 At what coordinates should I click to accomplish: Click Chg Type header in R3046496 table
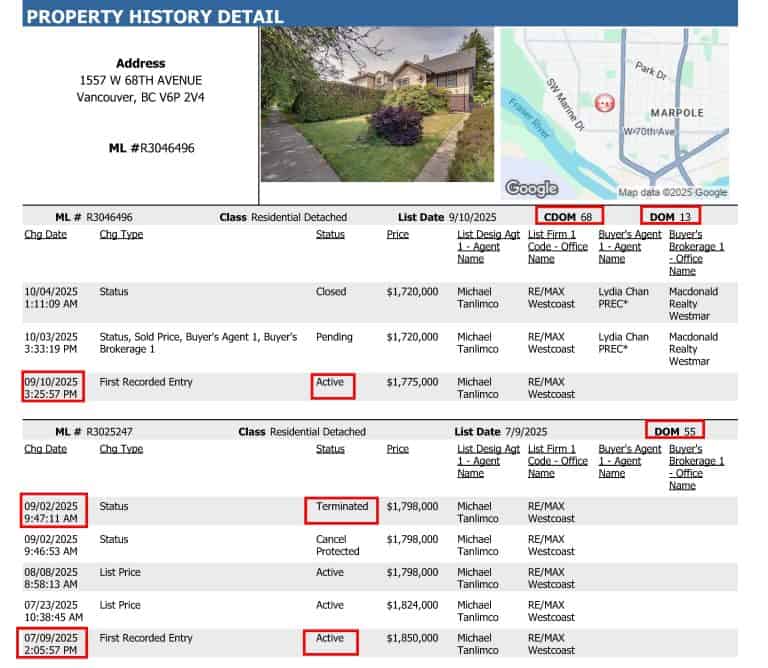[x=121, y=235]
